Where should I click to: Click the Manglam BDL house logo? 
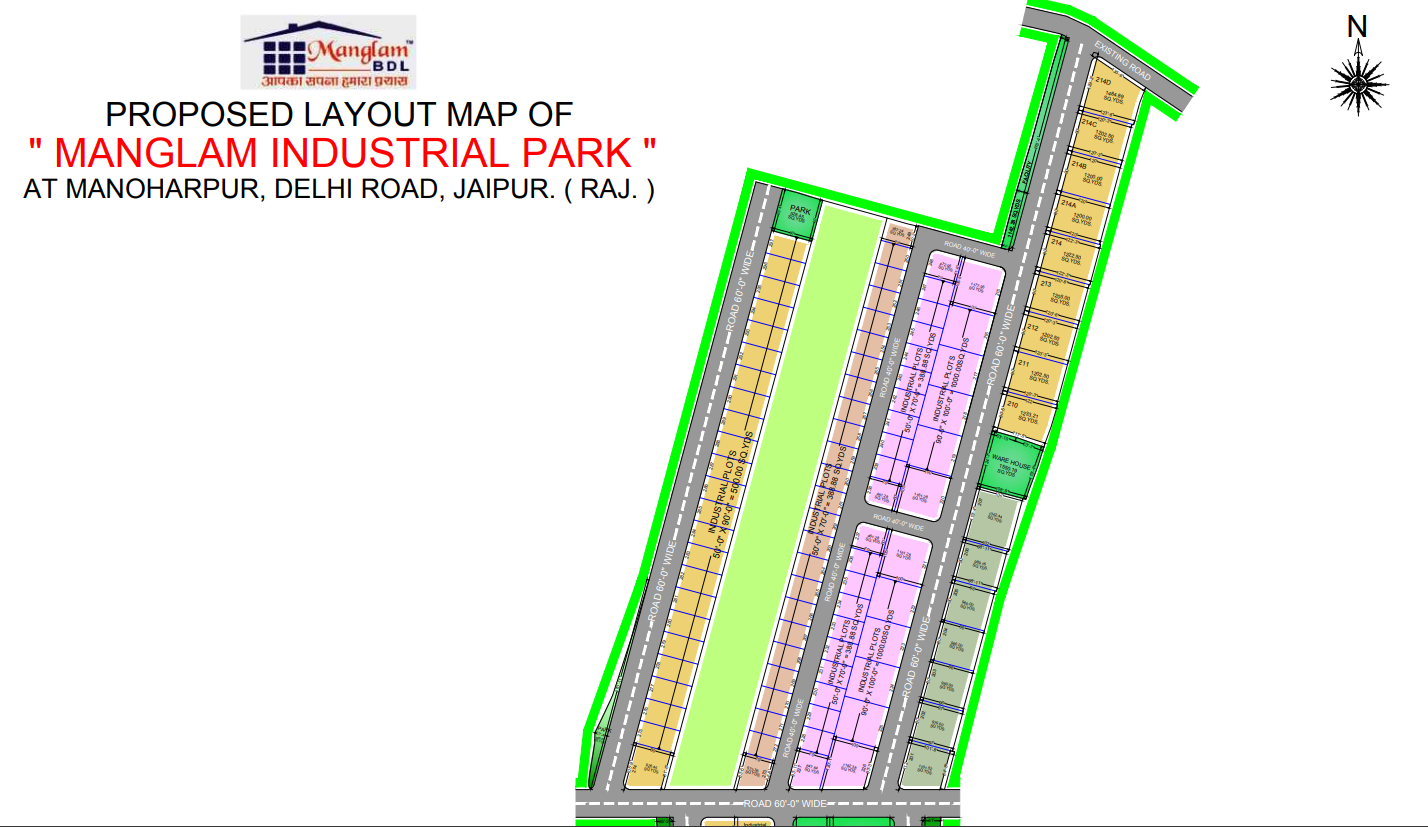[329, 52]
